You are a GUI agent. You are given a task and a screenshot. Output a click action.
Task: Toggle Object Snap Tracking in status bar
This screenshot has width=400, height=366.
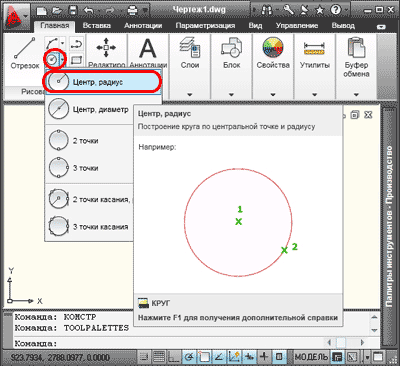click(219, 357)
